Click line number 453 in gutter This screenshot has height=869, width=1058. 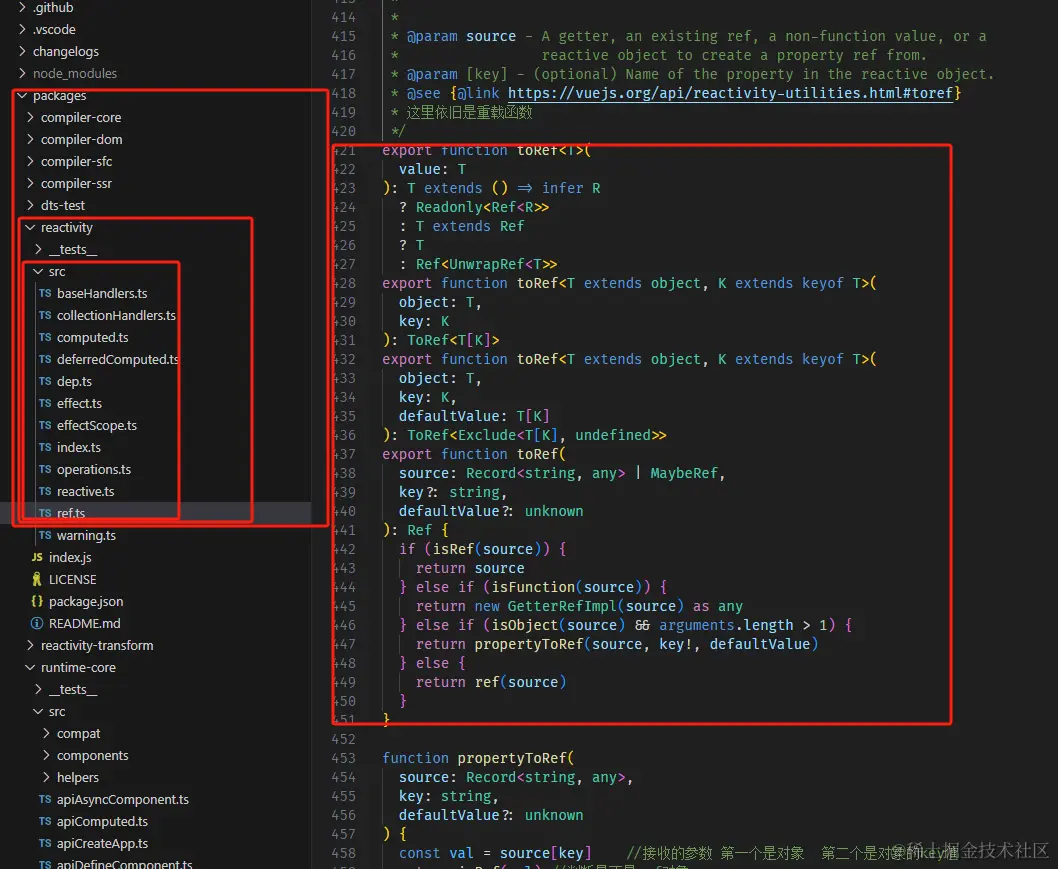tap(343, 758)
